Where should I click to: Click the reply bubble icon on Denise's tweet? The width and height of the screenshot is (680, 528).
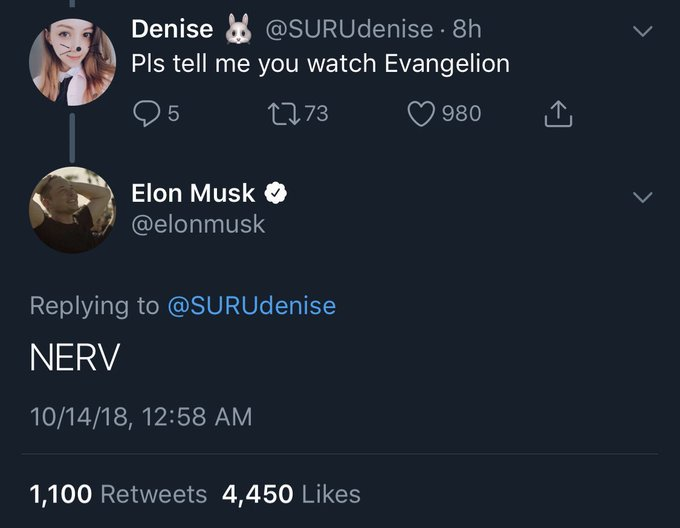[147, 114]
